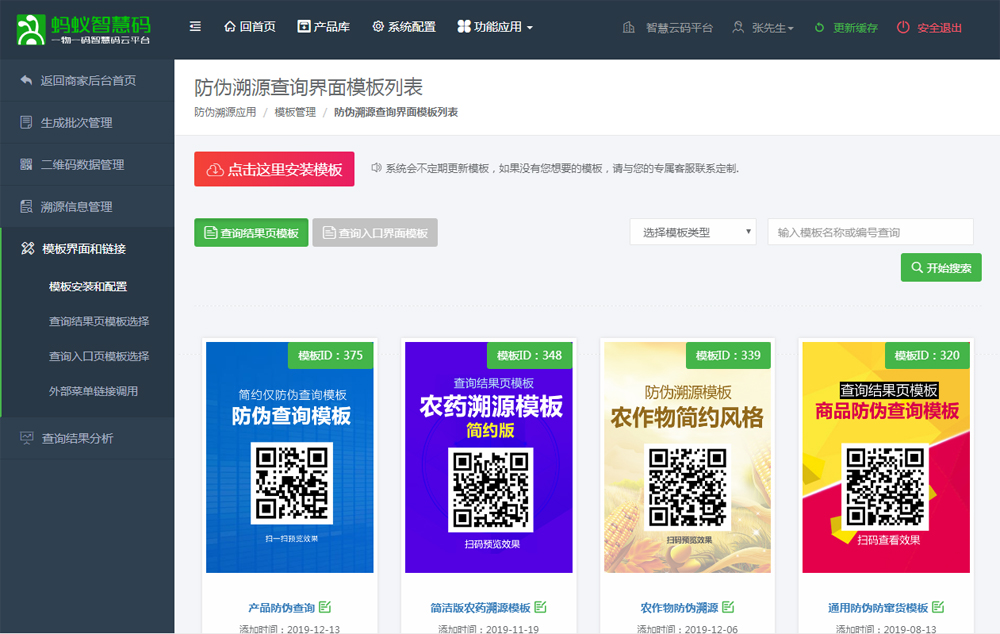Open 生成批次管理 in the sidebar
Viewport: 1000px width, 634px height.
[87, 122]
